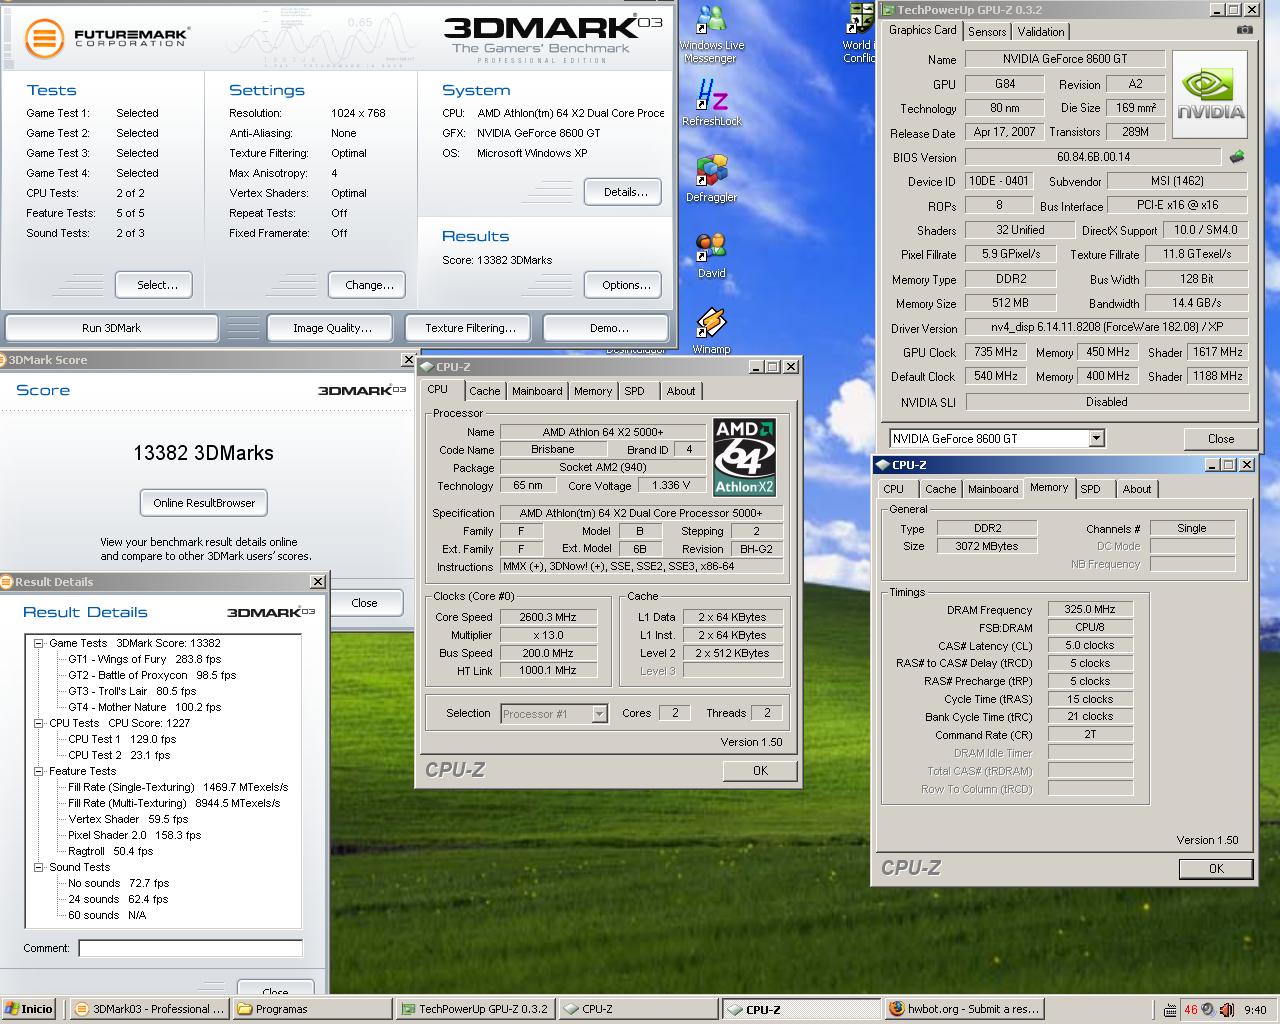Click the 325.0 MHz DRAM Frequency value

click(x=1090, y=609)
